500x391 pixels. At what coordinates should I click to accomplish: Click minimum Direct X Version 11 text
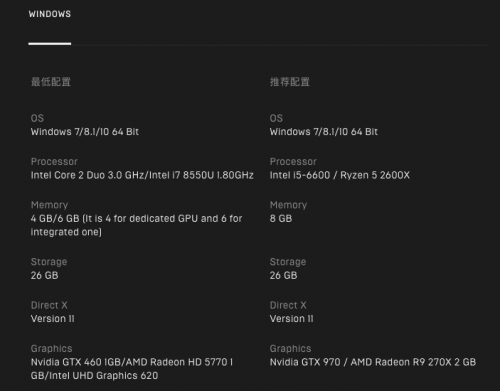(x=53, y=319)
